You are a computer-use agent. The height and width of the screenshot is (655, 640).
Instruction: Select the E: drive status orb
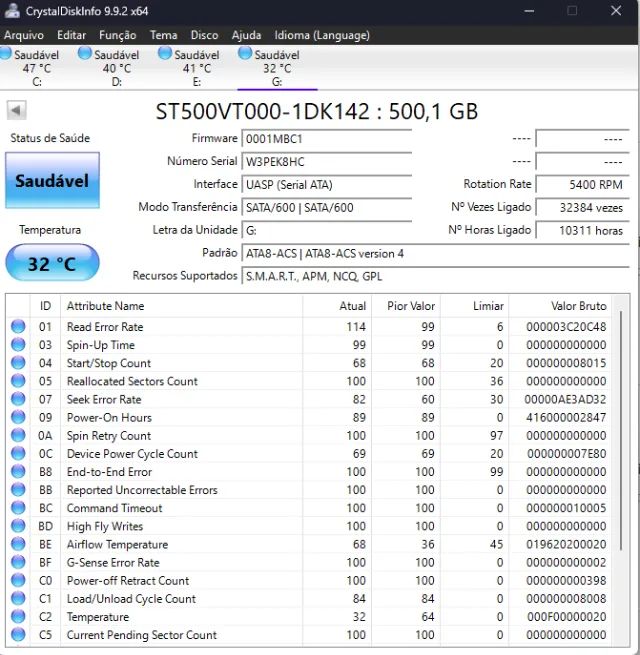click(x=165, y=53)
